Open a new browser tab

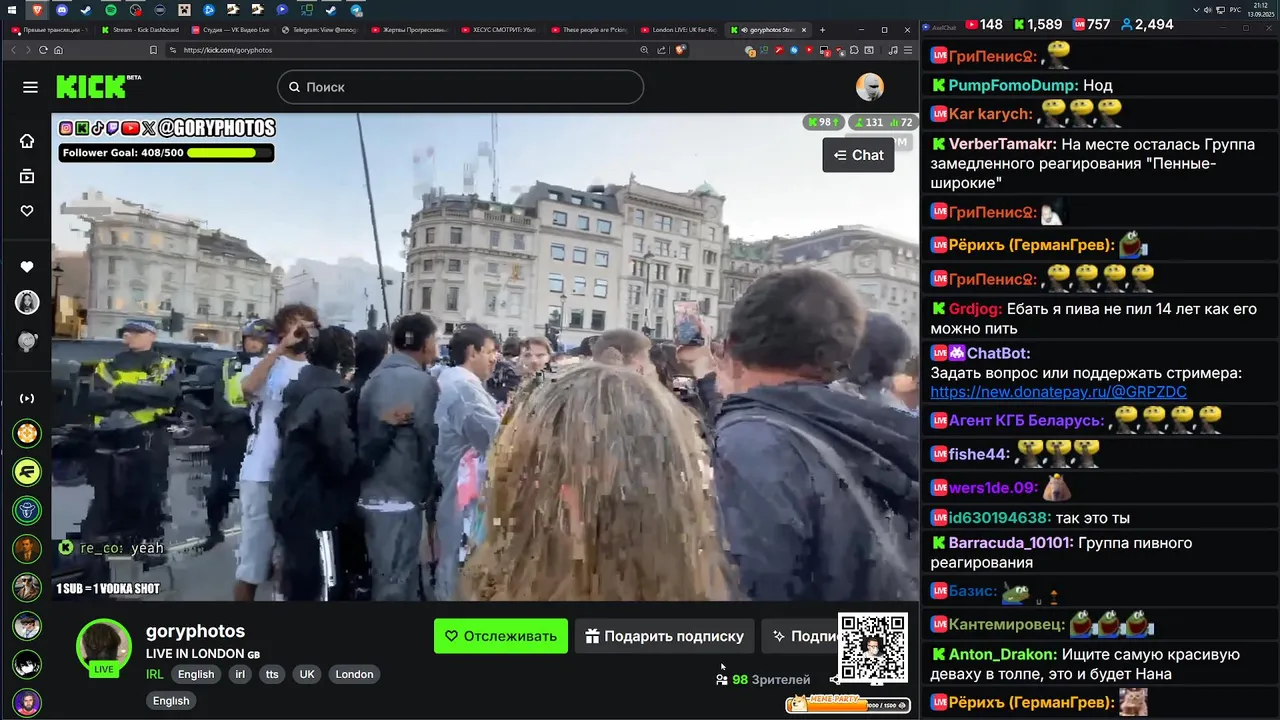click(x=823, y=30)
